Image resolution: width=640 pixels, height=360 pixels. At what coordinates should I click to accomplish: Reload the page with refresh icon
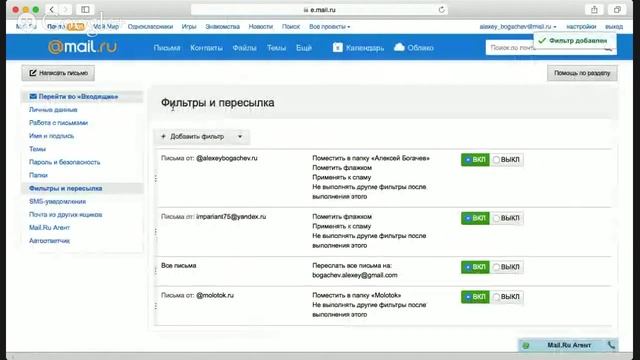[441, 9]
